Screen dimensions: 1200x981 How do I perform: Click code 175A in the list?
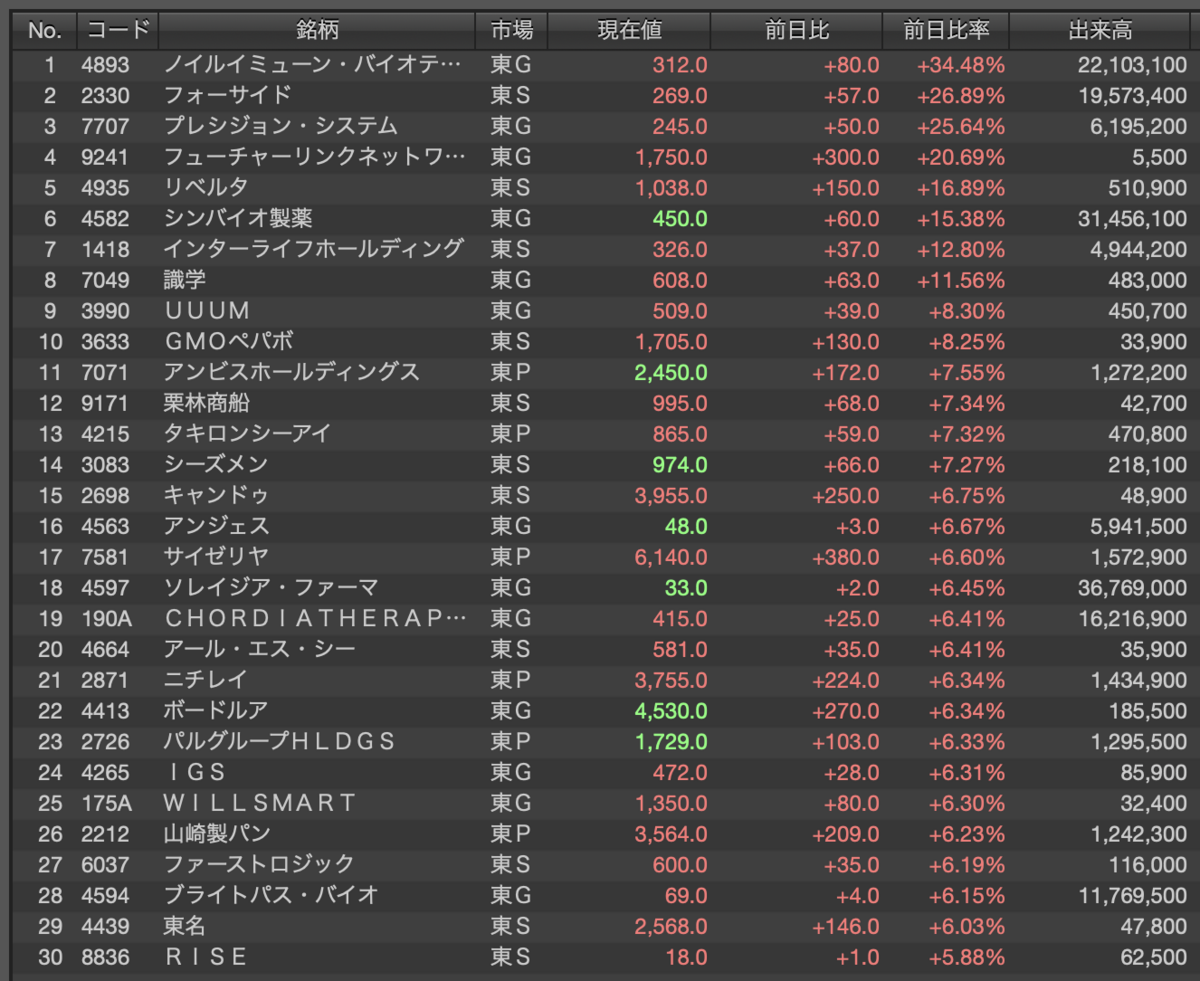tap(105, 802)
